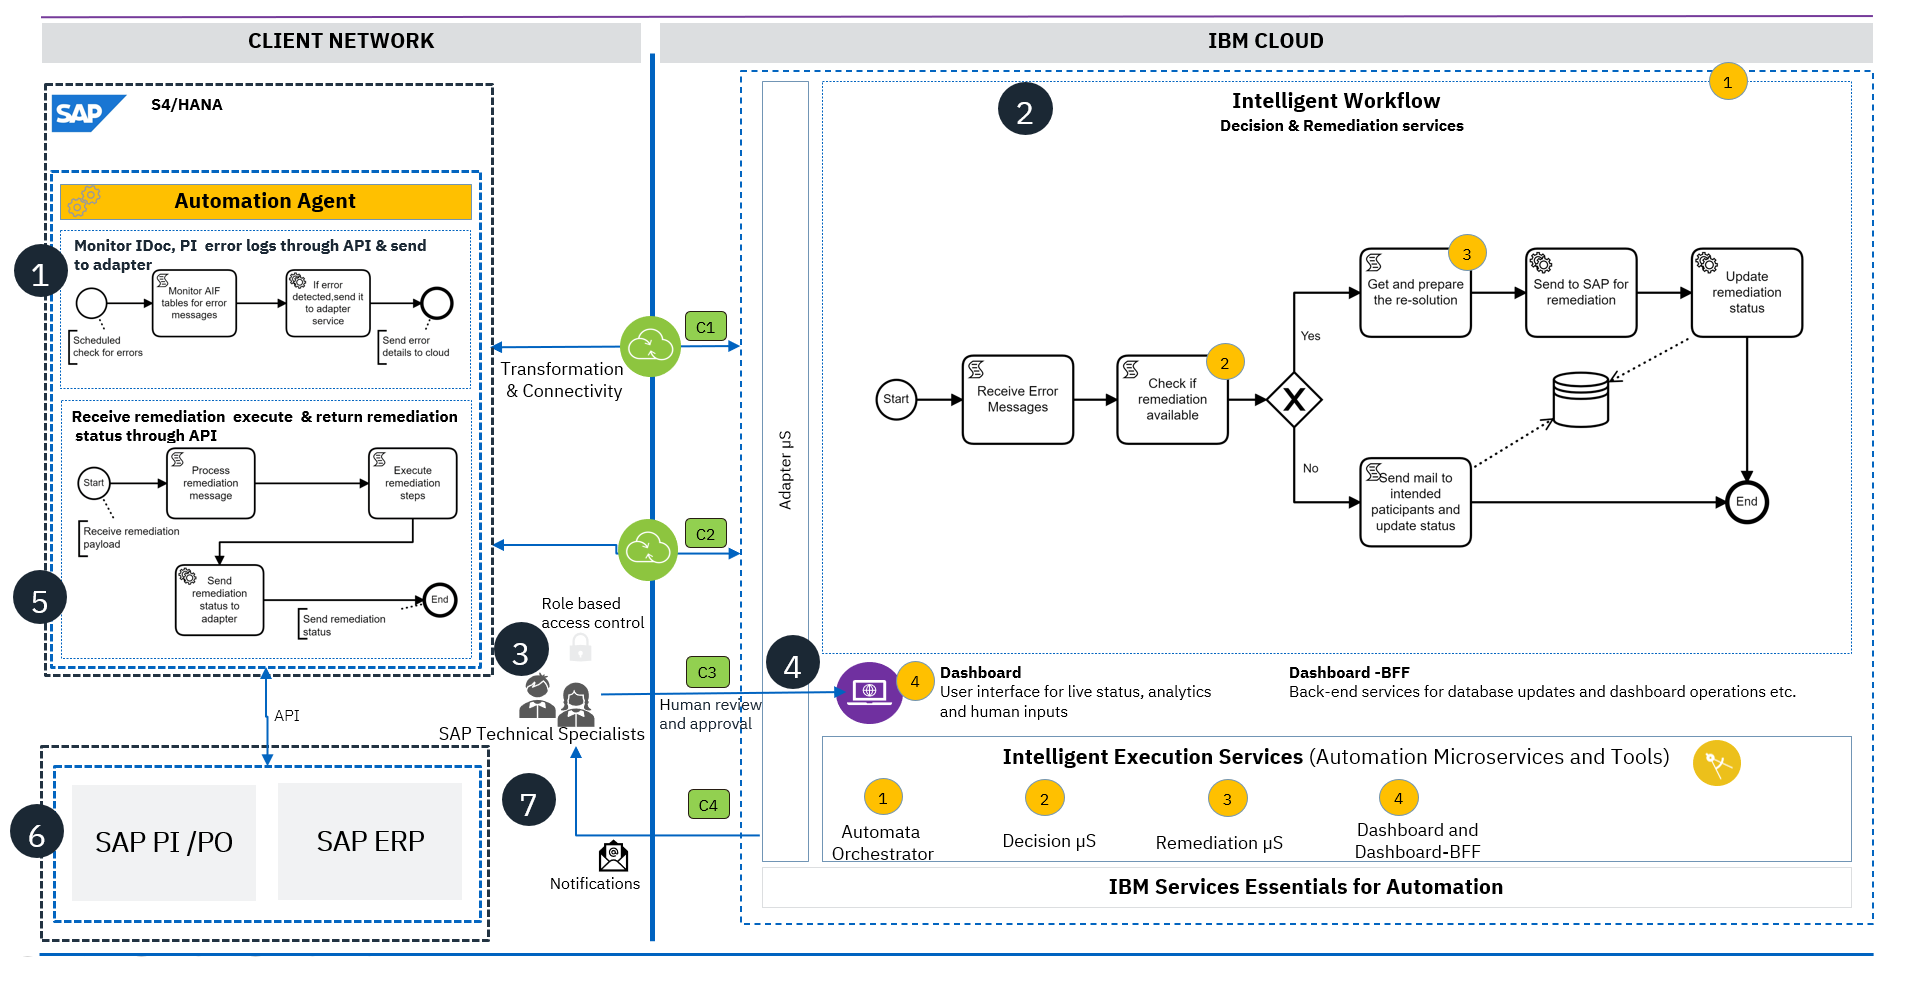Select the database cylinder icon
This screenshot has height=993, width=1905.
coord(1580,399)
